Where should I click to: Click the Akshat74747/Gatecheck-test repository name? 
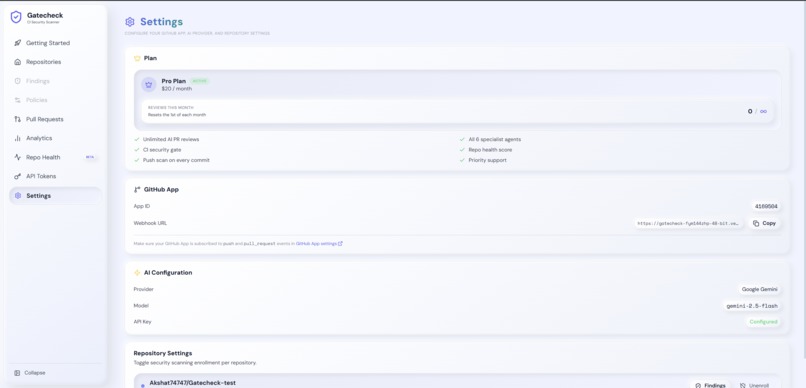tap(192, 383)
